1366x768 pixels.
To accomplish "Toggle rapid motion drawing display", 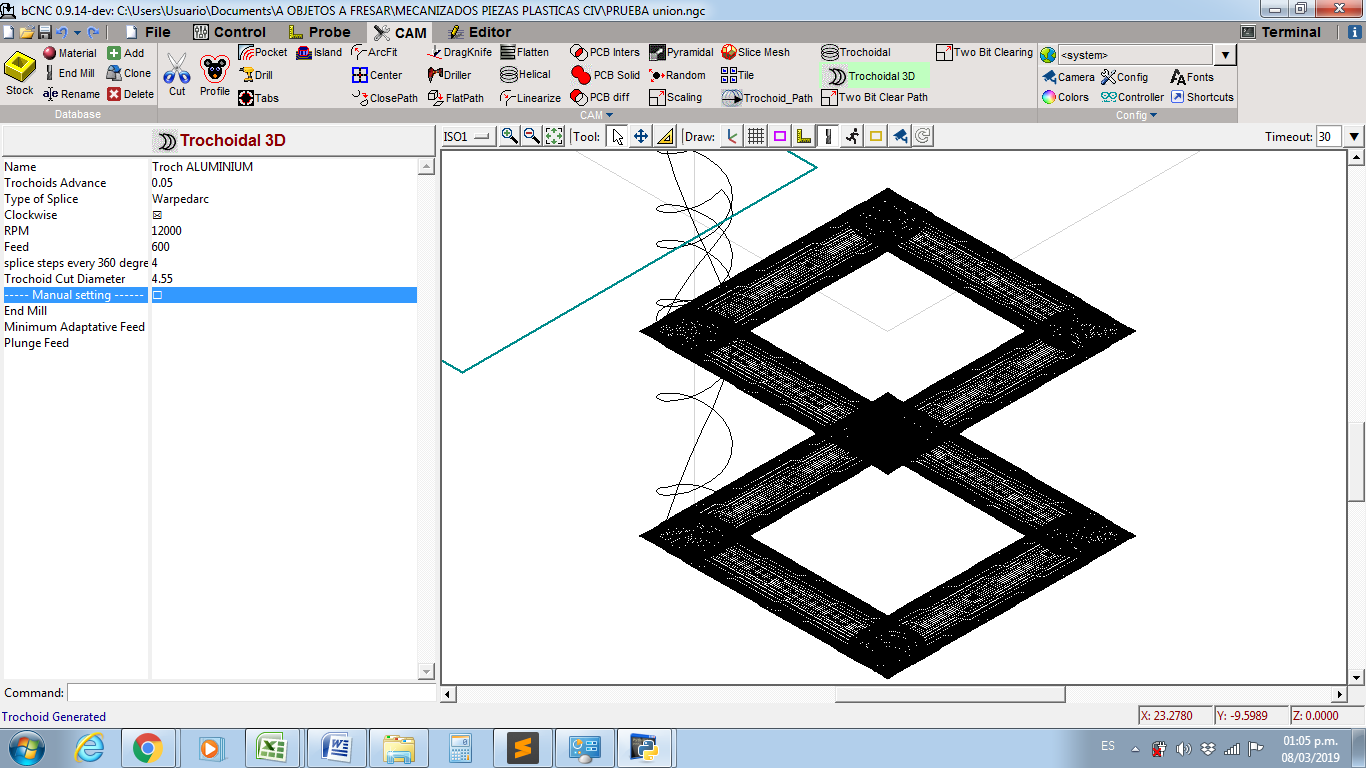I will point(852,136).
